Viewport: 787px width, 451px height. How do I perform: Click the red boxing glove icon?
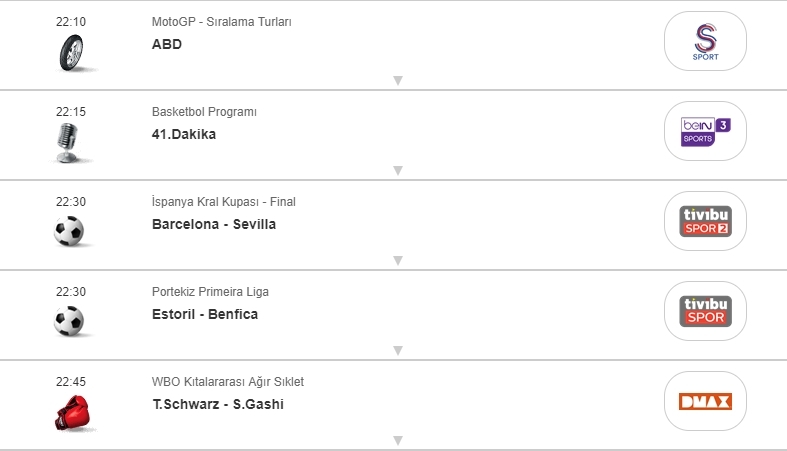[70, 412]
